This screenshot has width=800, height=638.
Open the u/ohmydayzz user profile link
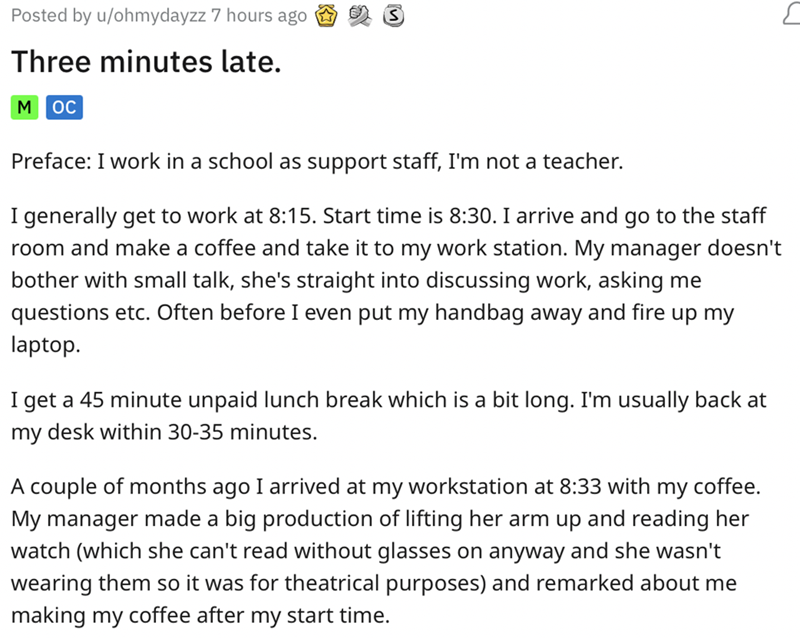tap(148, 15)
